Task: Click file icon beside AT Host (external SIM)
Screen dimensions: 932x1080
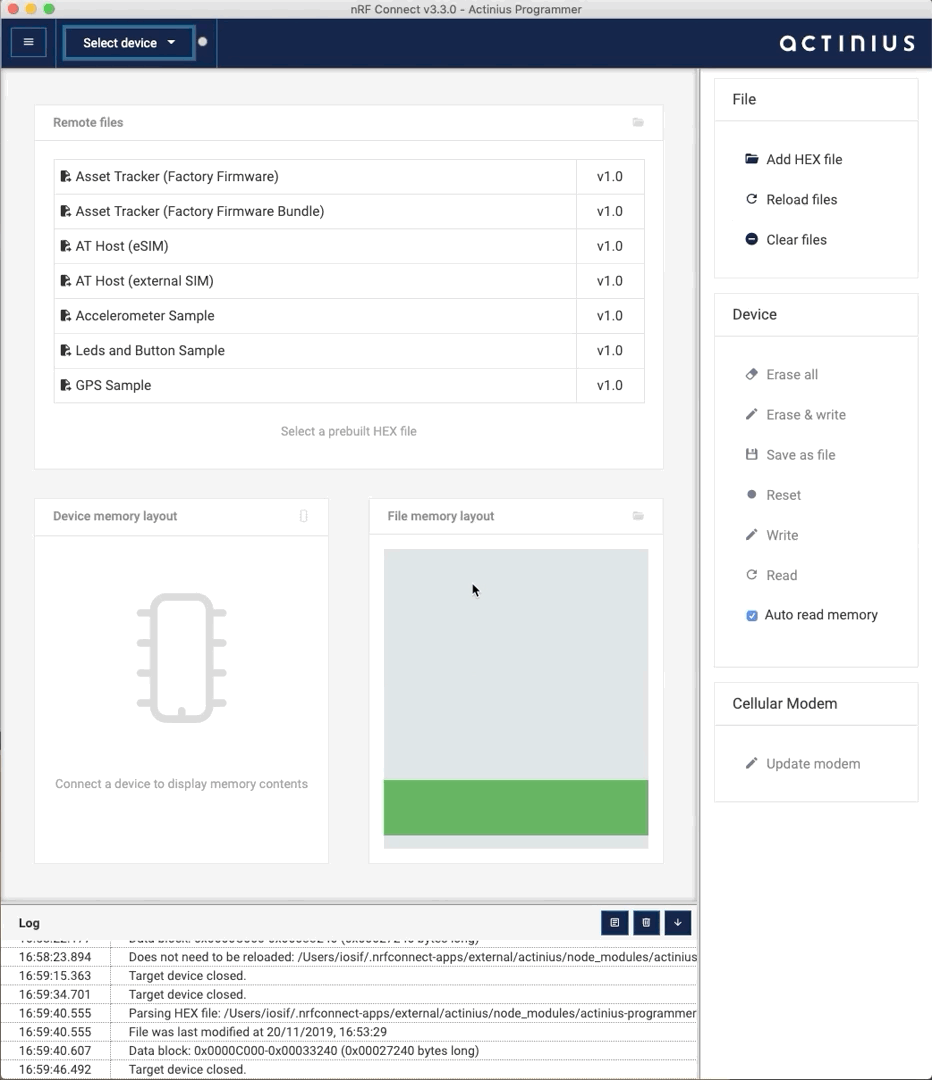Action: click(65, 280)
